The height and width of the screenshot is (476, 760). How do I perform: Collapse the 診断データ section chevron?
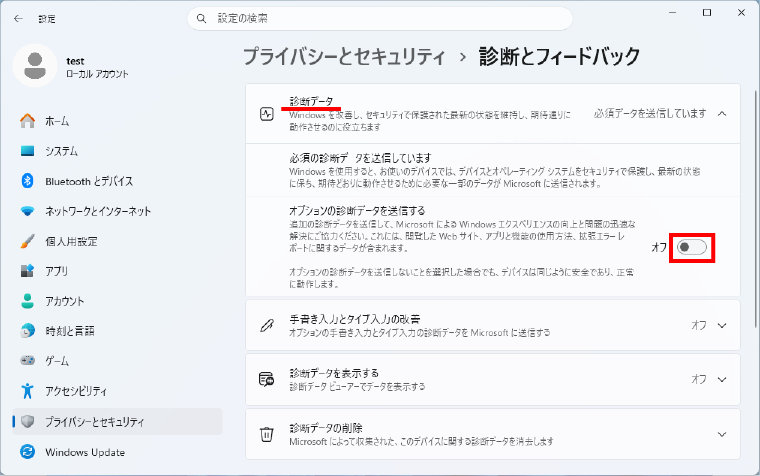pos(722,114)
